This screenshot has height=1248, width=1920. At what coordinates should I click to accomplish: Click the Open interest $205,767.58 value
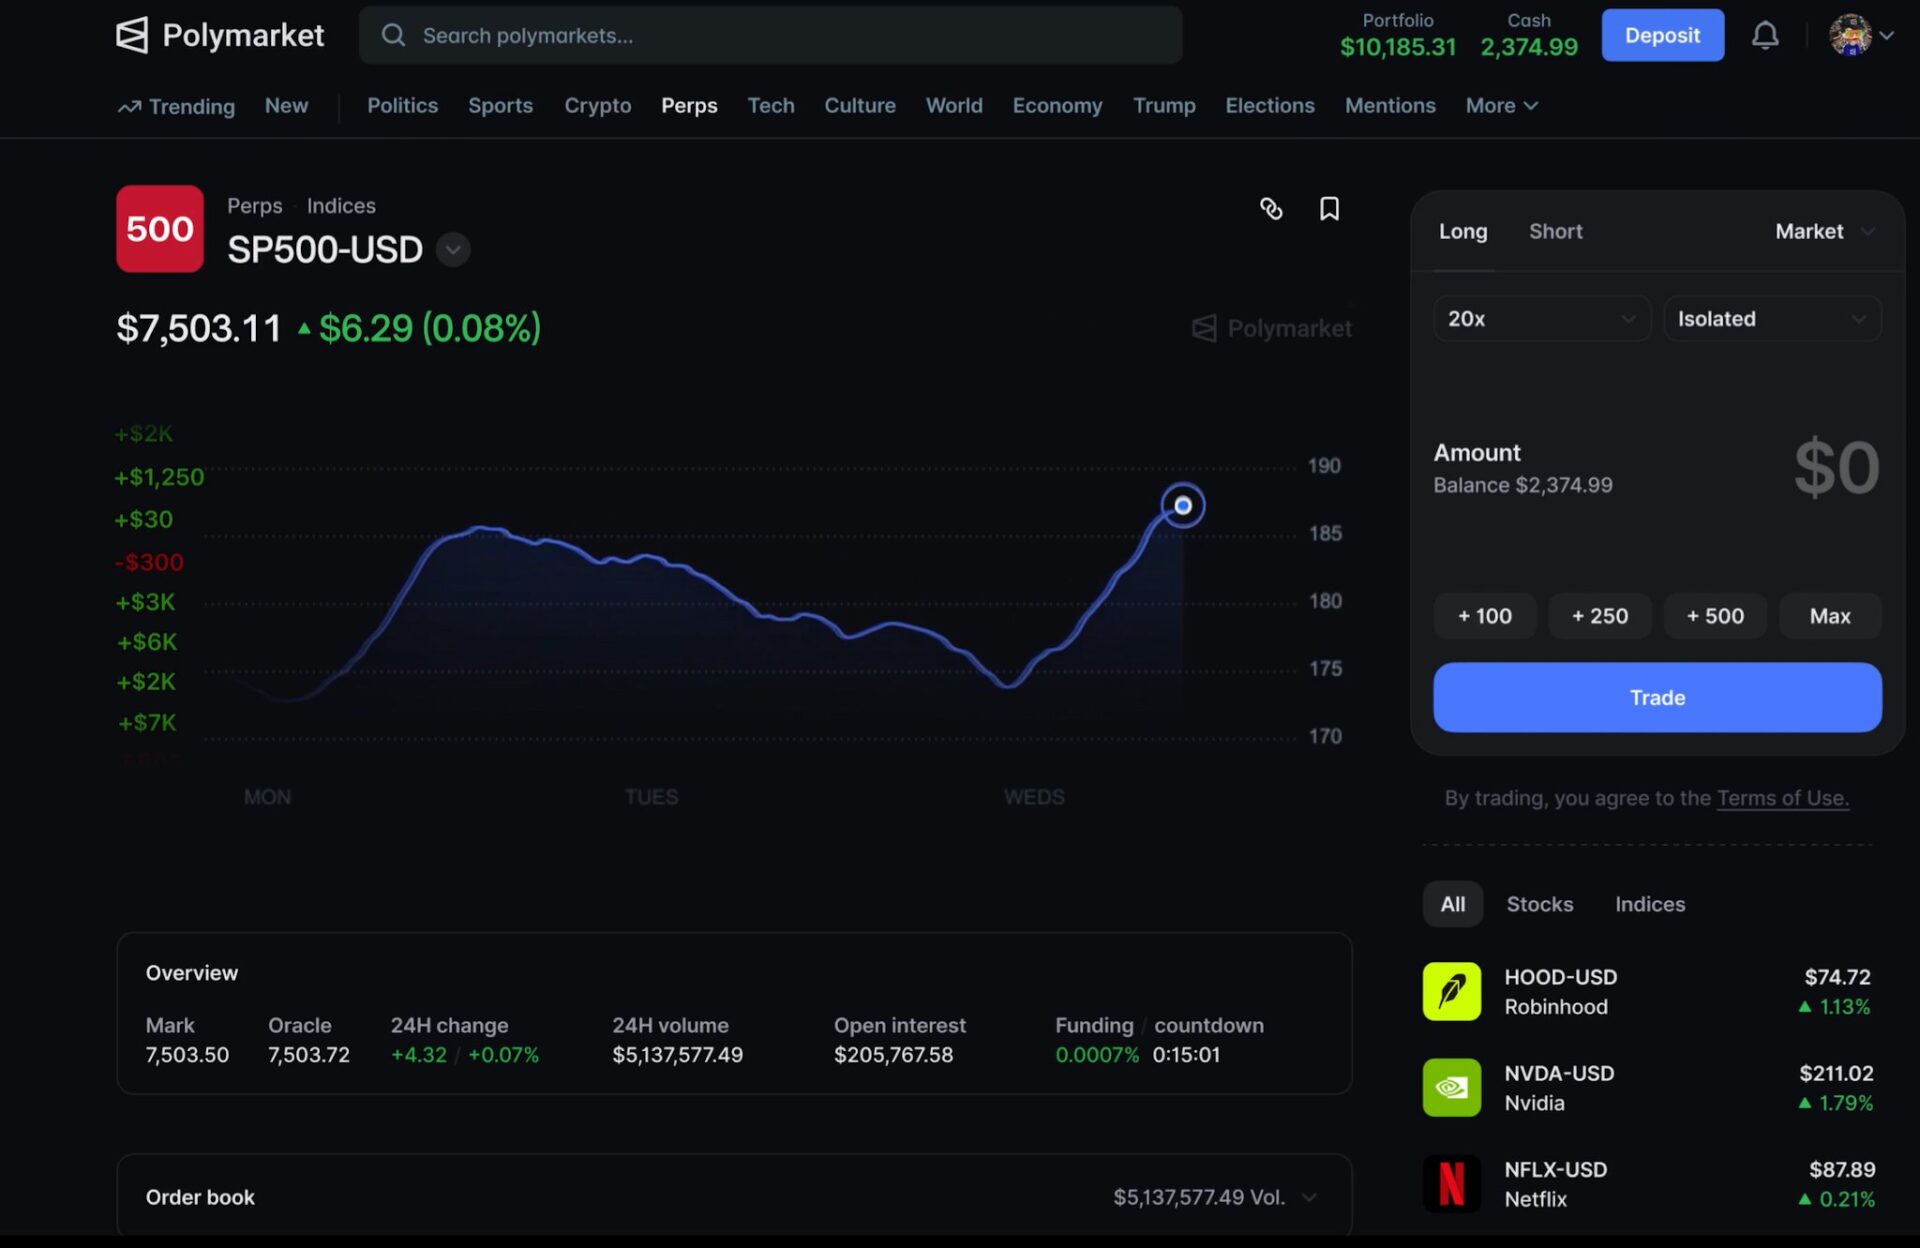click(893, 1055)
